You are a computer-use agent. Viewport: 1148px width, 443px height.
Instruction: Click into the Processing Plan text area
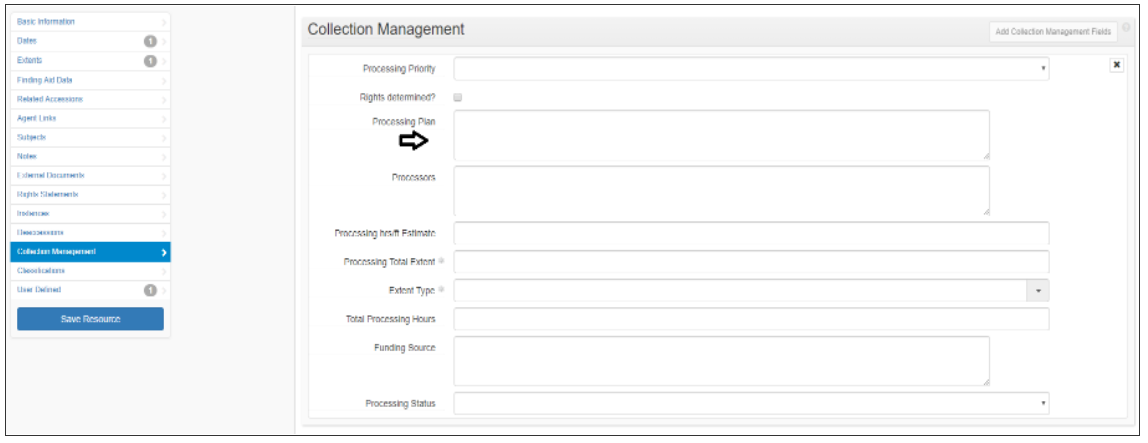tap(722, 135)
